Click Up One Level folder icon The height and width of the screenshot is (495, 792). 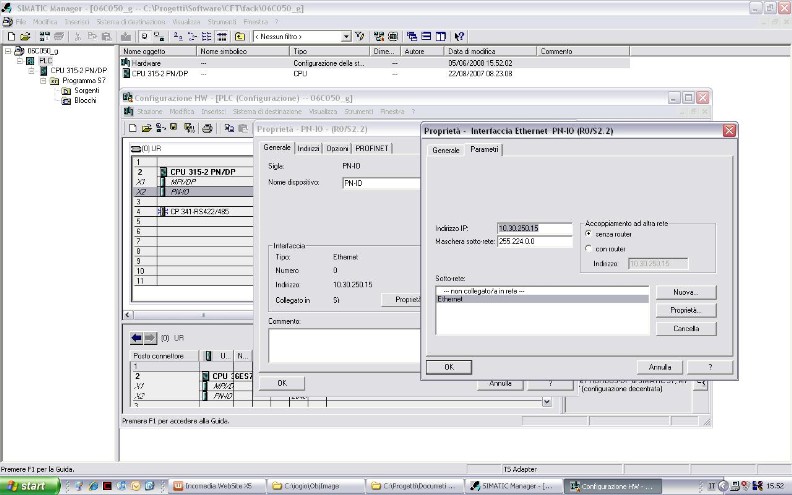click(240, 36)
